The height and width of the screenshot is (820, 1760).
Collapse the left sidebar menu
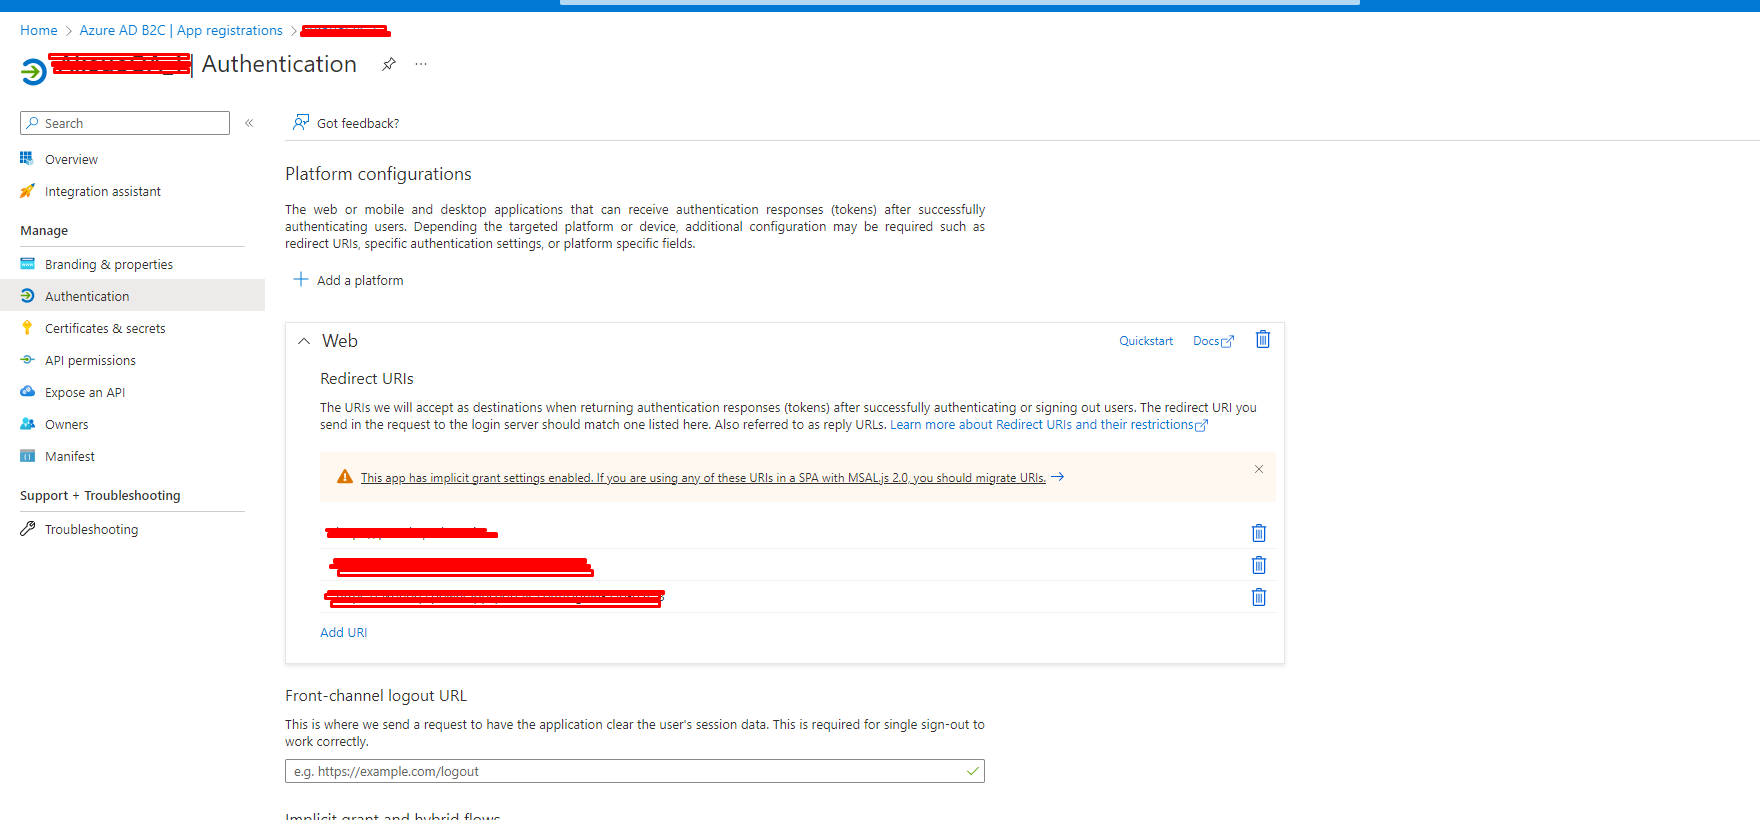pyautogui.click(x=249, y=123)
